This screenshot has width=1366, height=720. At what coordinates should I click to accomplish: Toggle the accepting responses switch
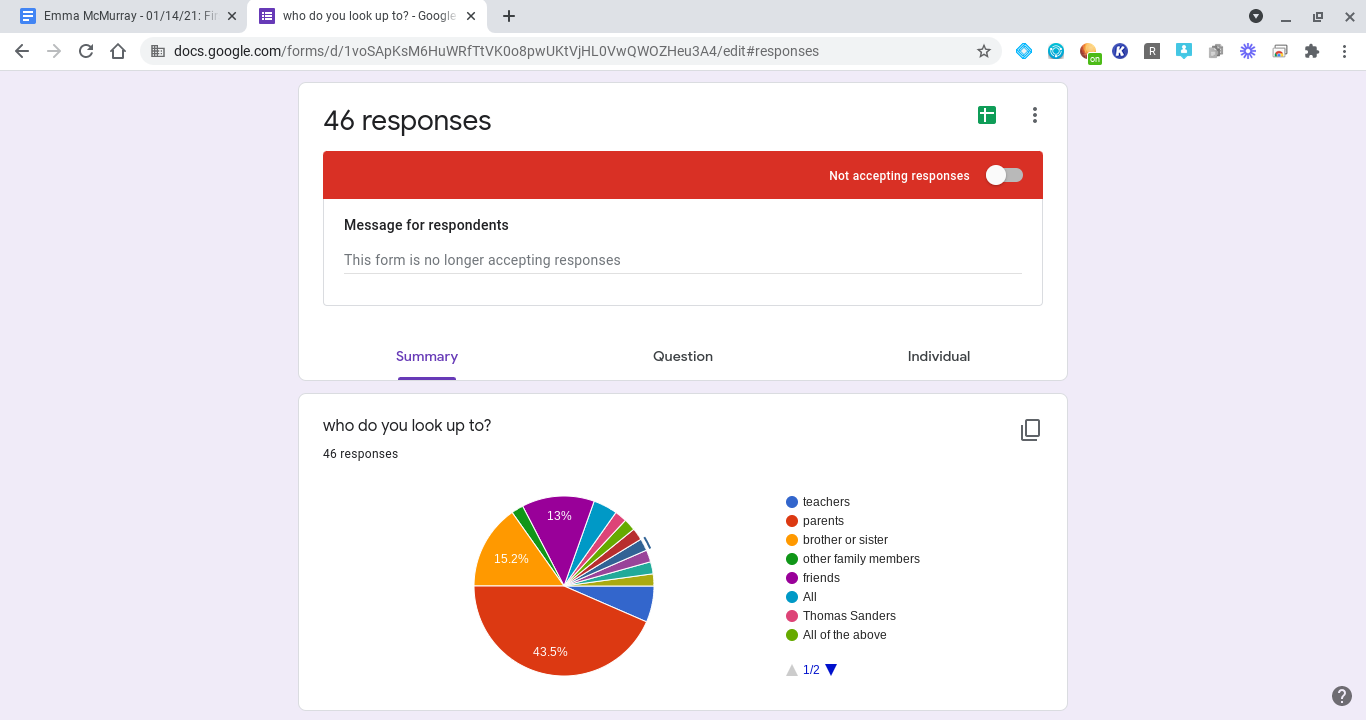pos(1004,175)
